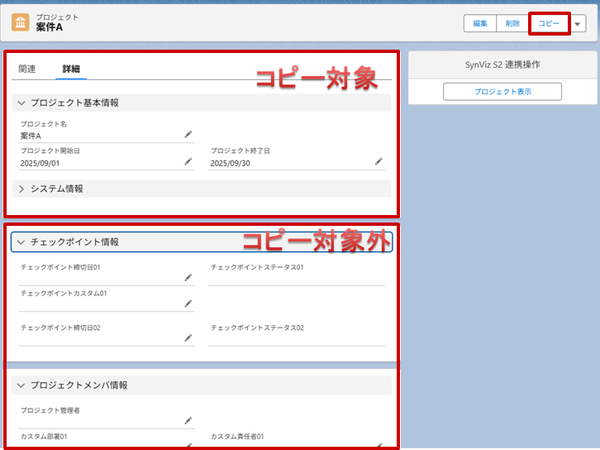Click the 編集 button
The image size is (600, 450).
(x=480, y=24)
